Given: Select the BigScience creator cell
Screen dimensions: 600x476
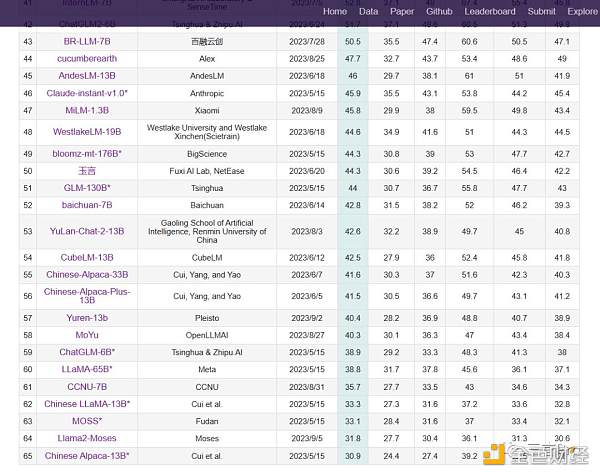Looking at the screenshot, I should point(207,154).
